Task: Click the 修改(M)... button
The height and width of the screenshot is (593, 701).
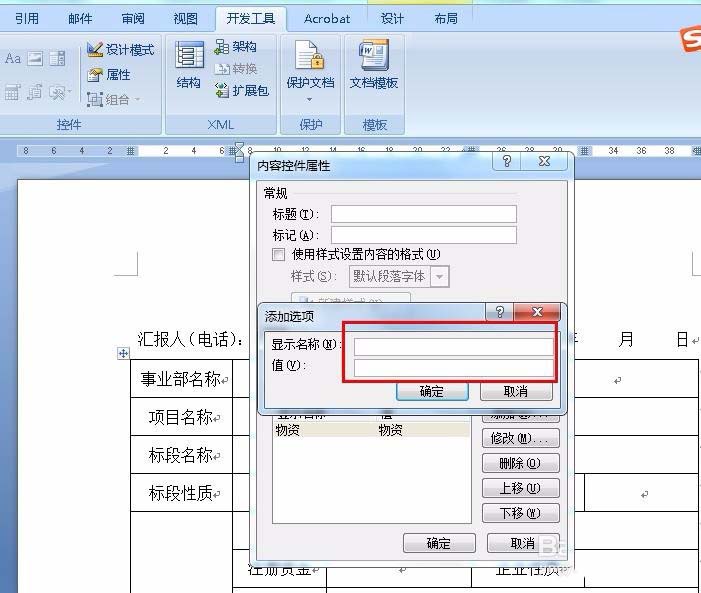Action: (520, 438)
